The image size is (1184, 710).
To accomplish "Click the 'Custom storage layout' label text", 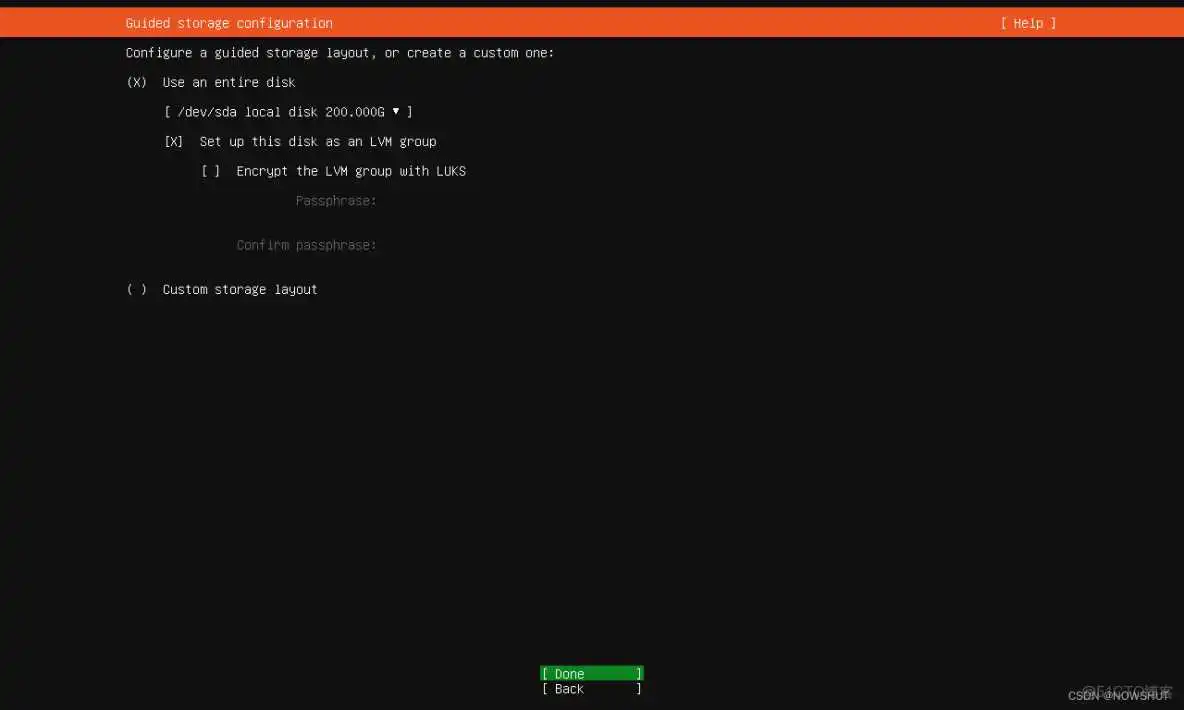I will (240, 289).
